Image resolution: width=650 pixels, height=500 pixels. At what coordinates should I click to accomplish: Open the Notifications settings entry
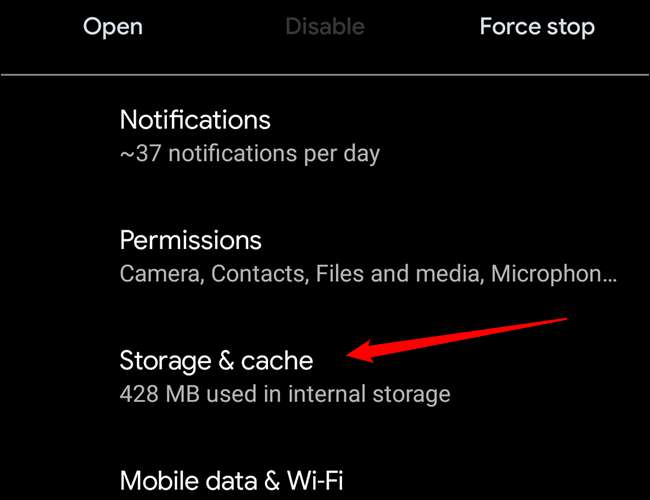[195, 120]
